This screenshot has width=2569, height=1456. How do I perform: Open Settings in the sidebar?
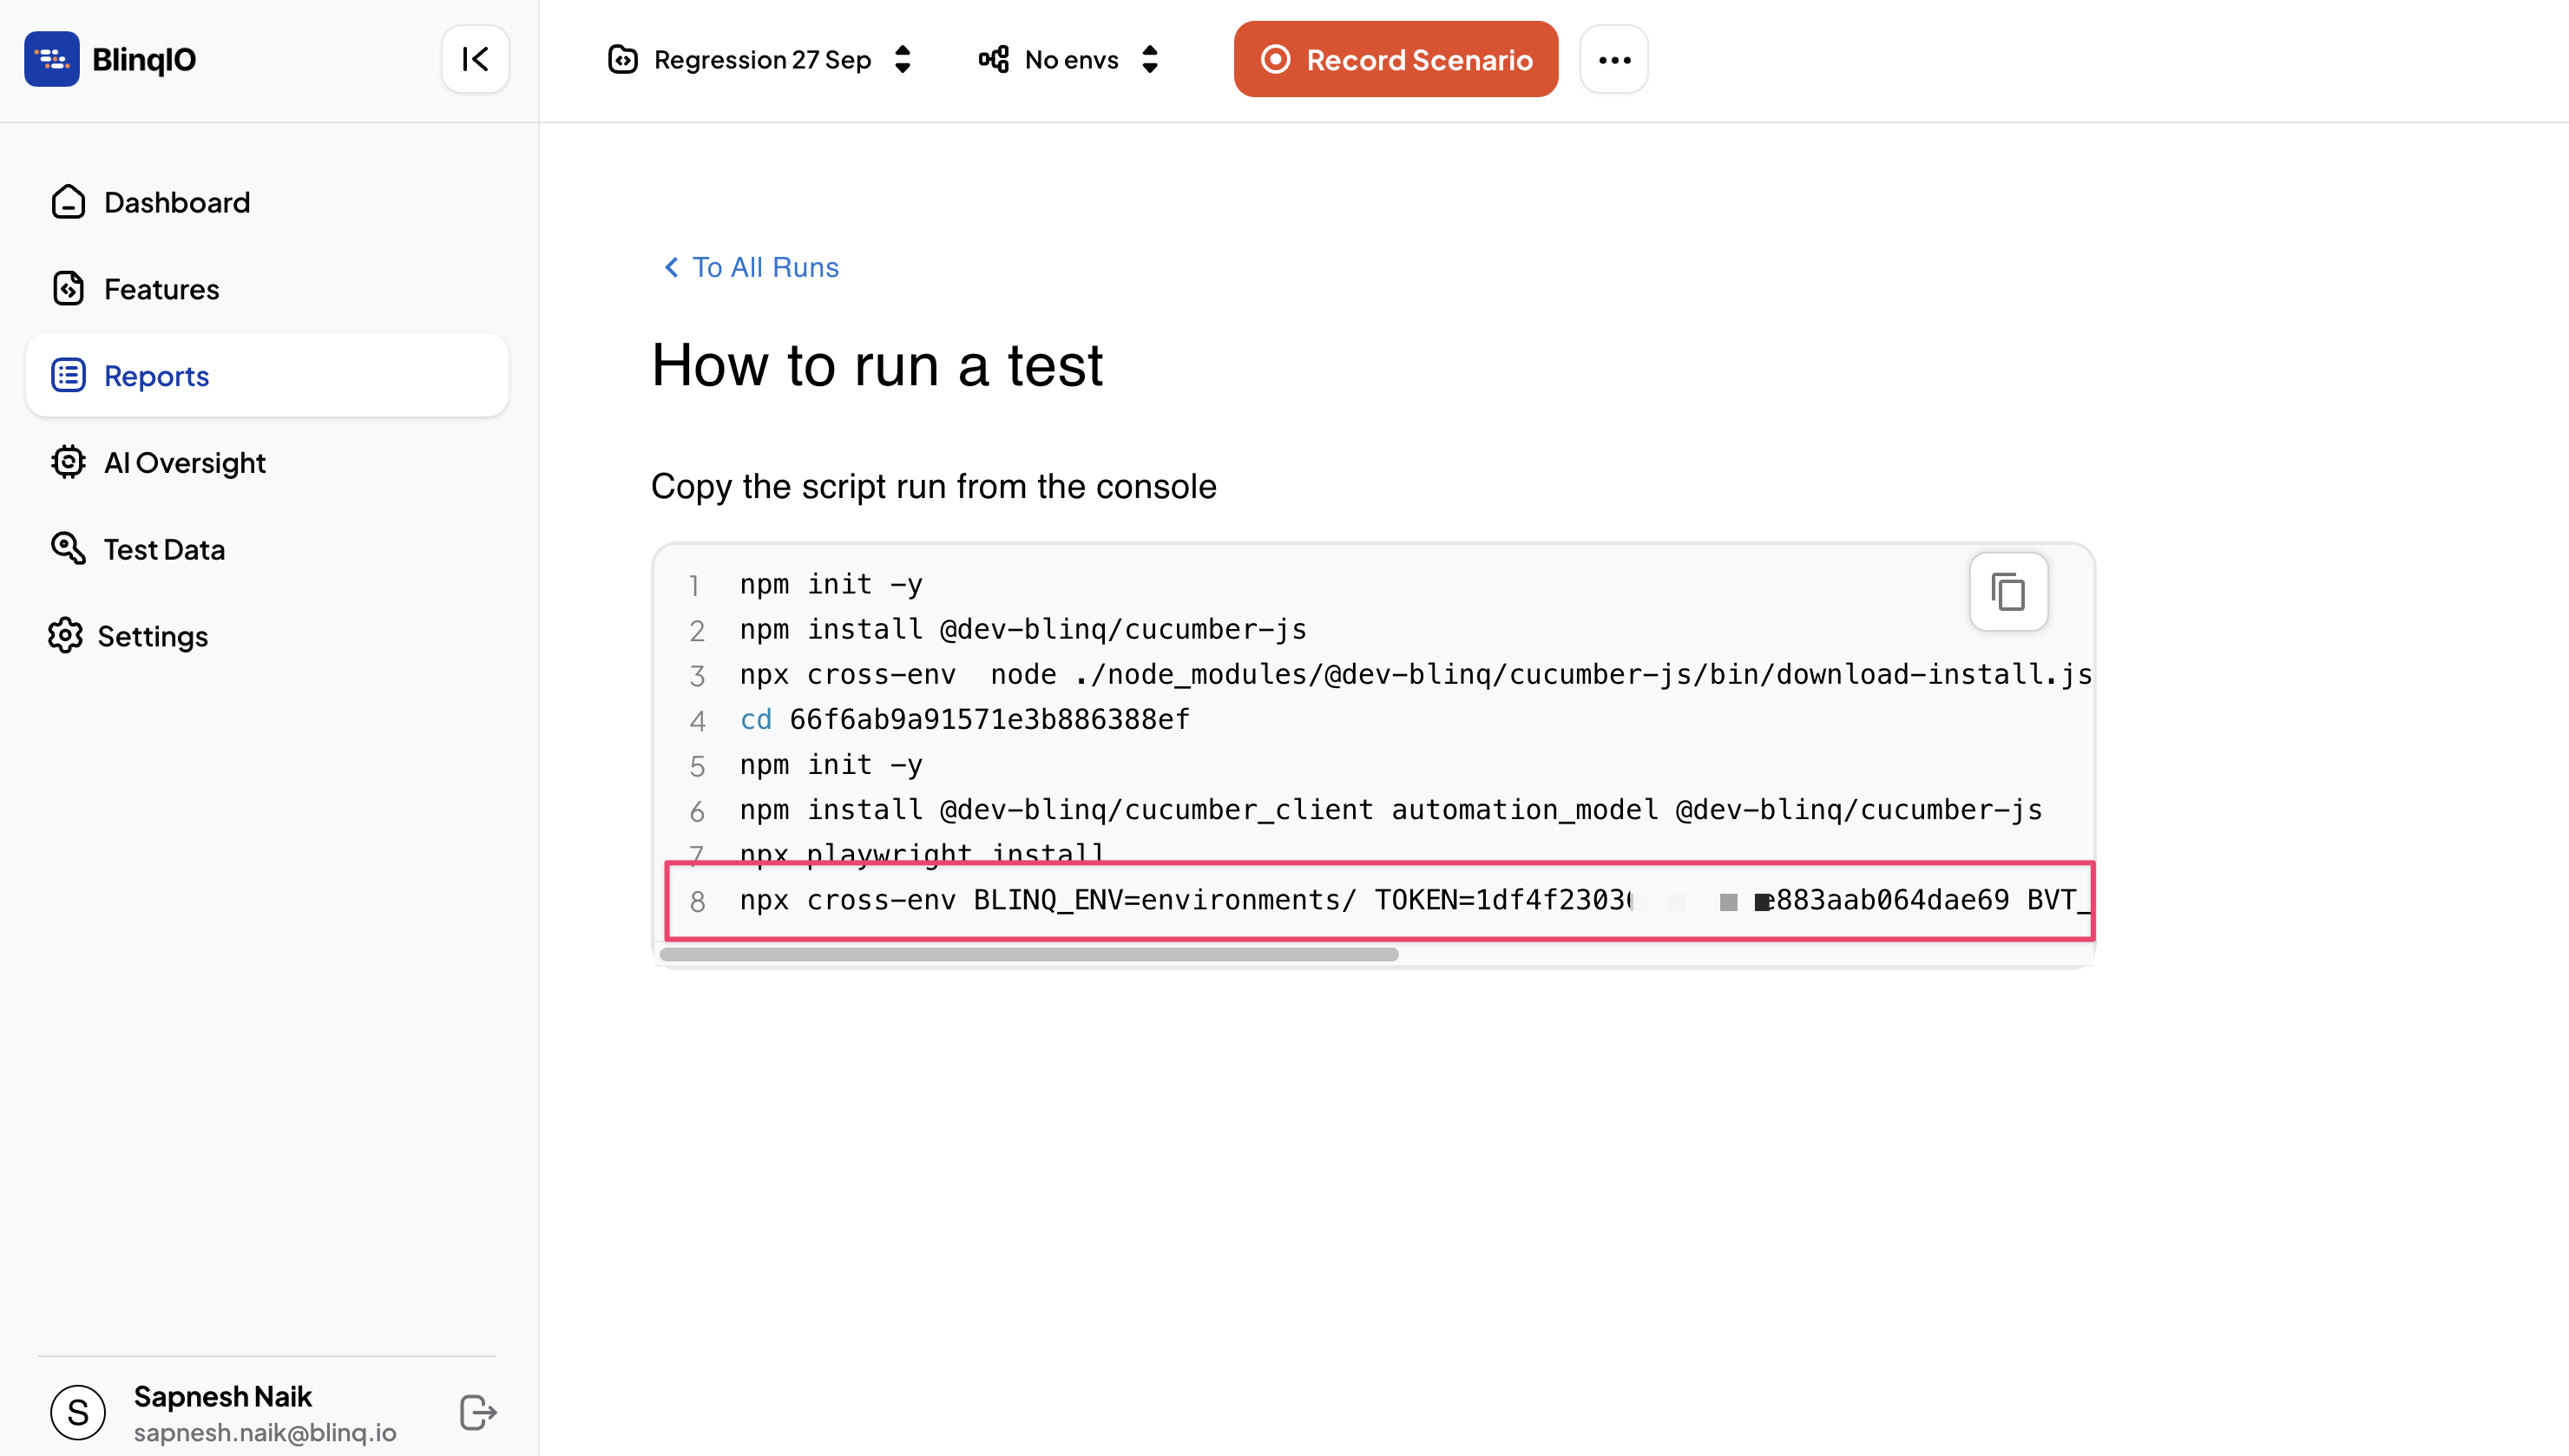pyautogui.click(x=267, y=636)
